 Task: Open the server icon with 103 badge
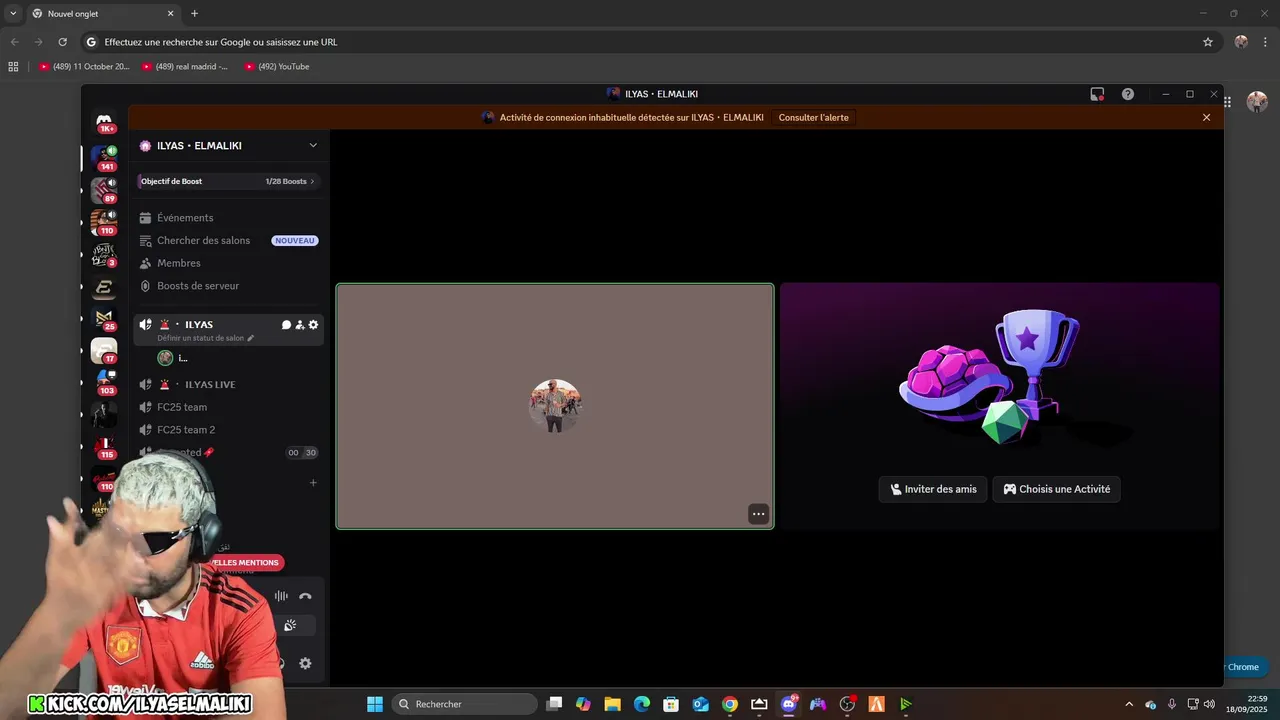pos(104,383)
